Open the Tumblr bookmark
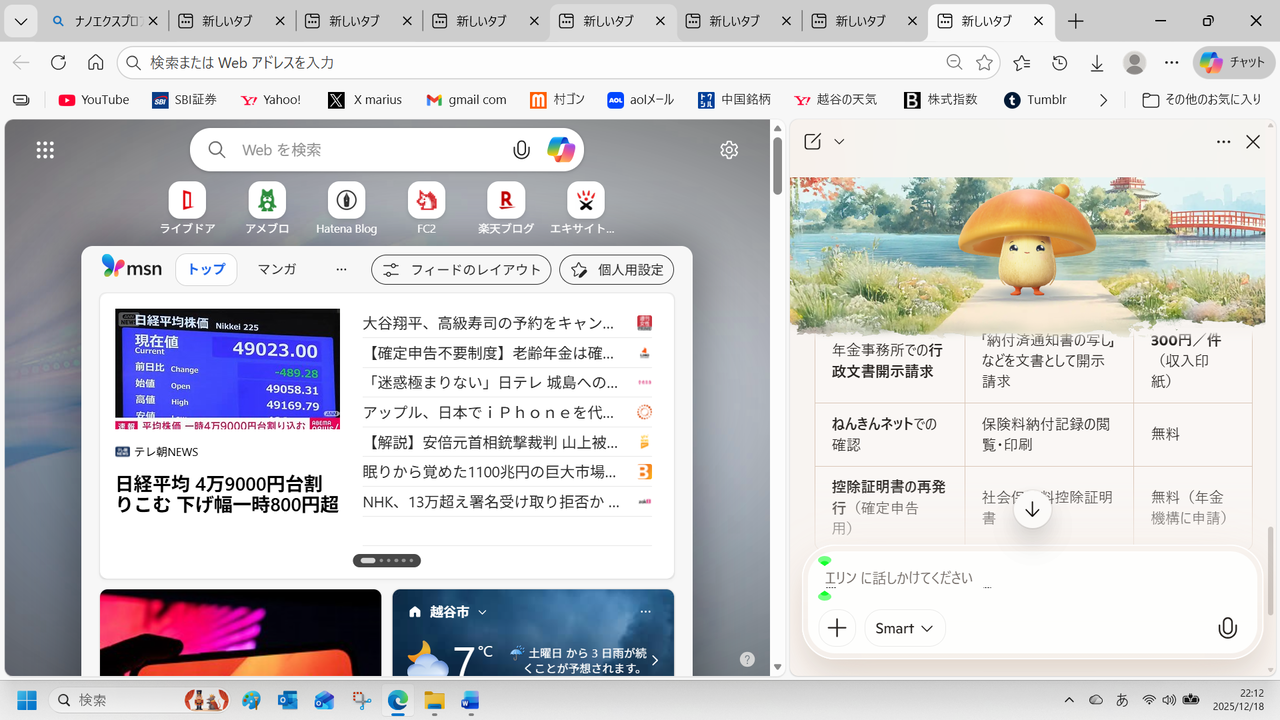This screenshot has height=720, width=1280. (1035, 100)
